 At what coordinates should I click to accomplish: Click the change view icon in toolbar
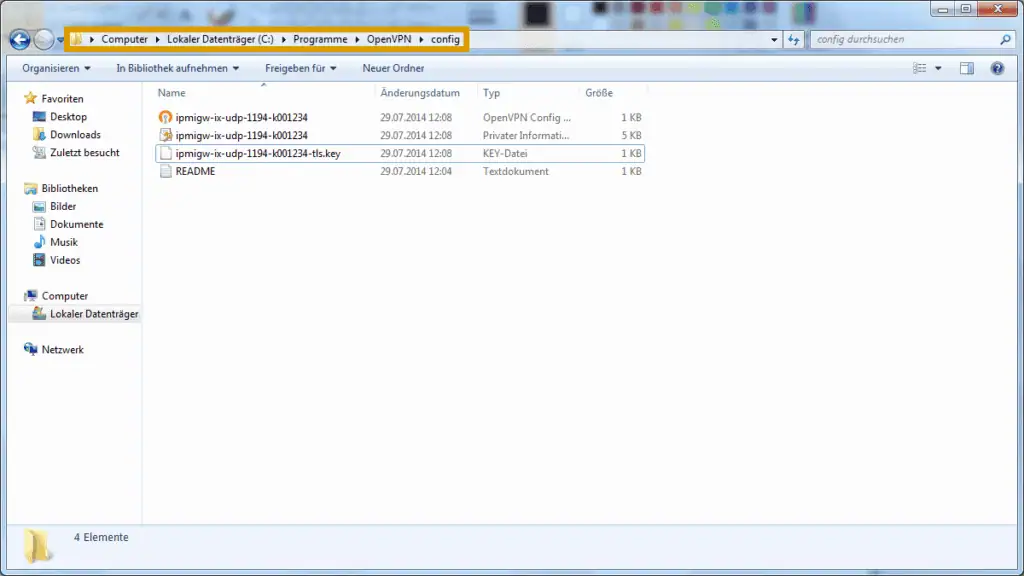[920, 68]
